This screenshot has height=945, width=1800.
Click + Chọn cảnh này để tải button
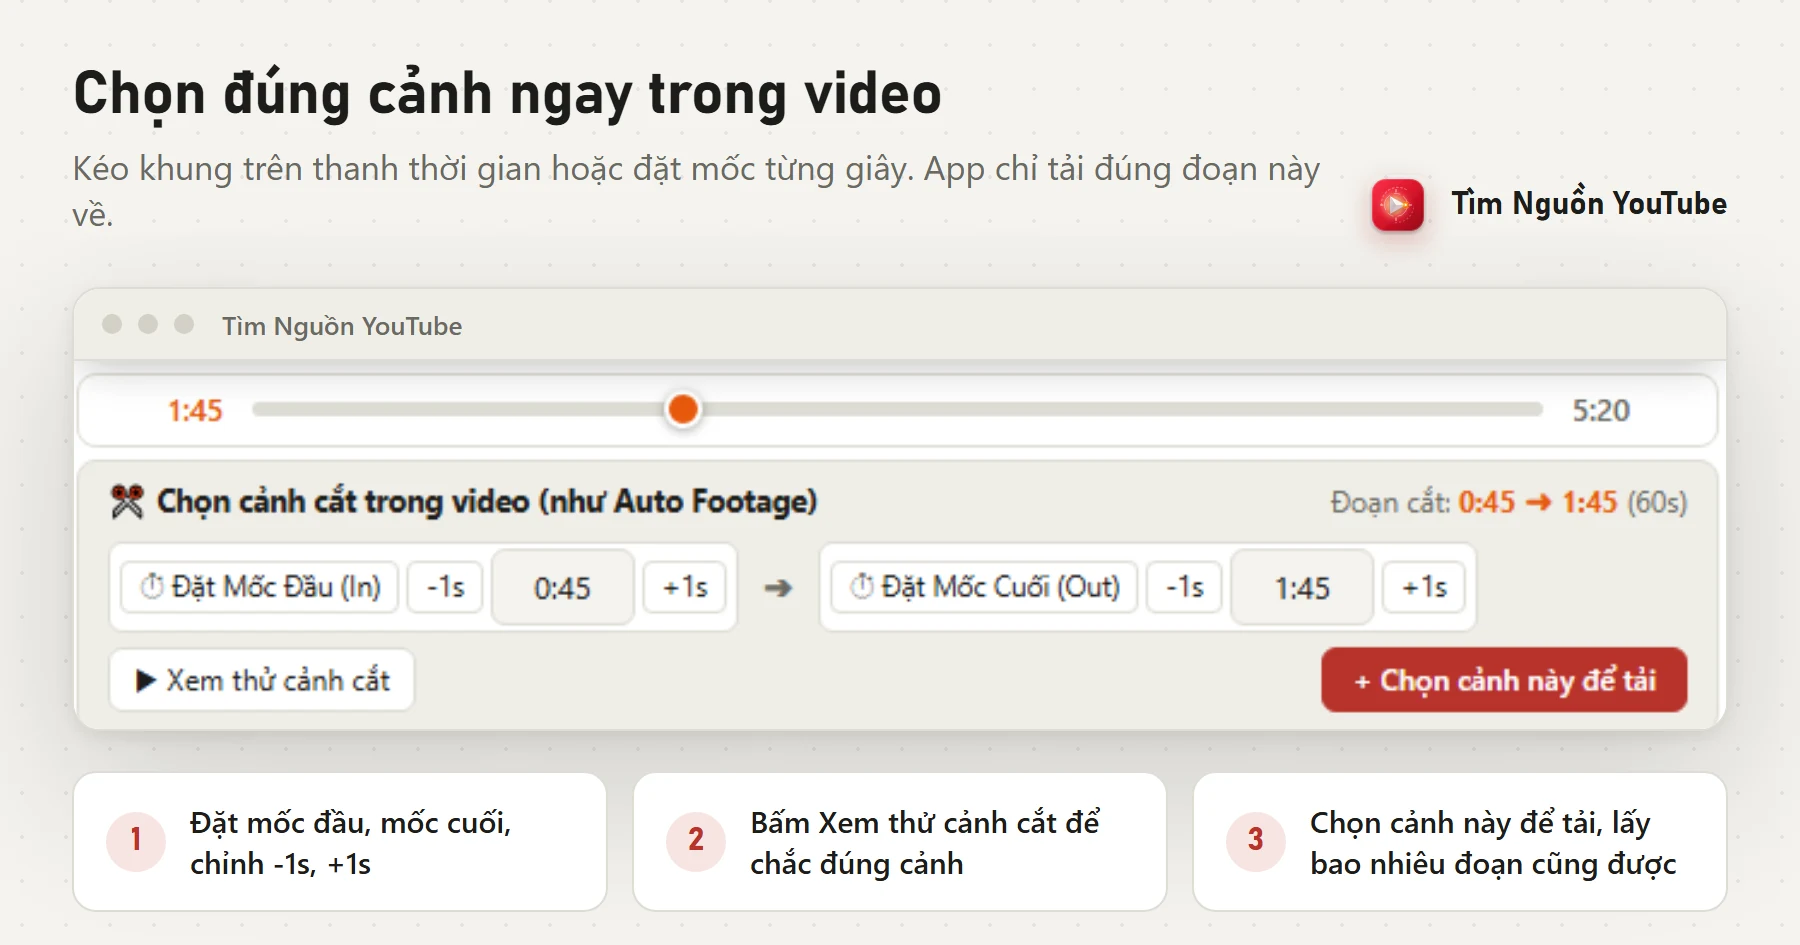click(x=1504, y=680)
